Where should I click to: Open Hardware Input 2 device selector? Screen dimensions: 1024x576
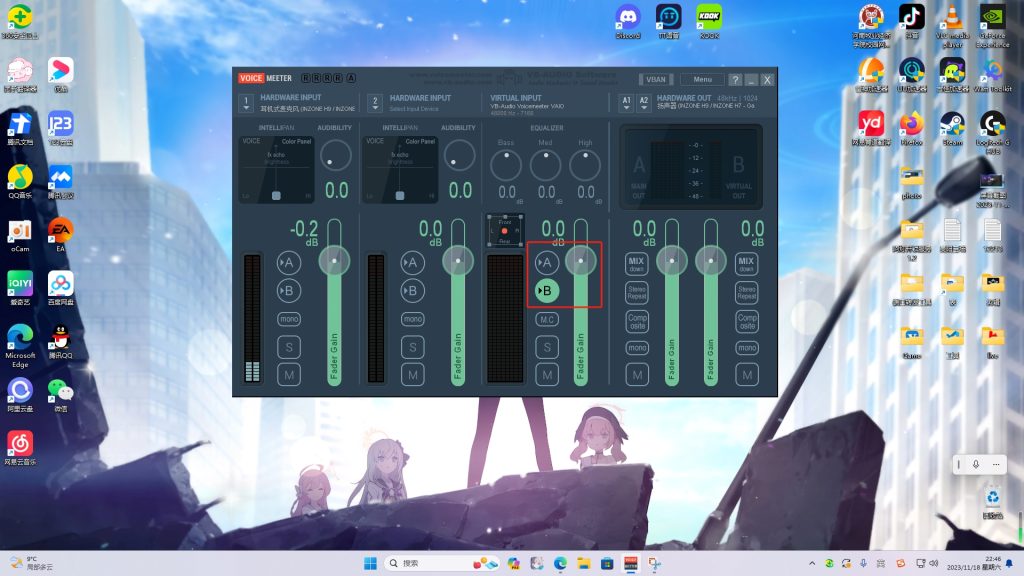(375, 103)
